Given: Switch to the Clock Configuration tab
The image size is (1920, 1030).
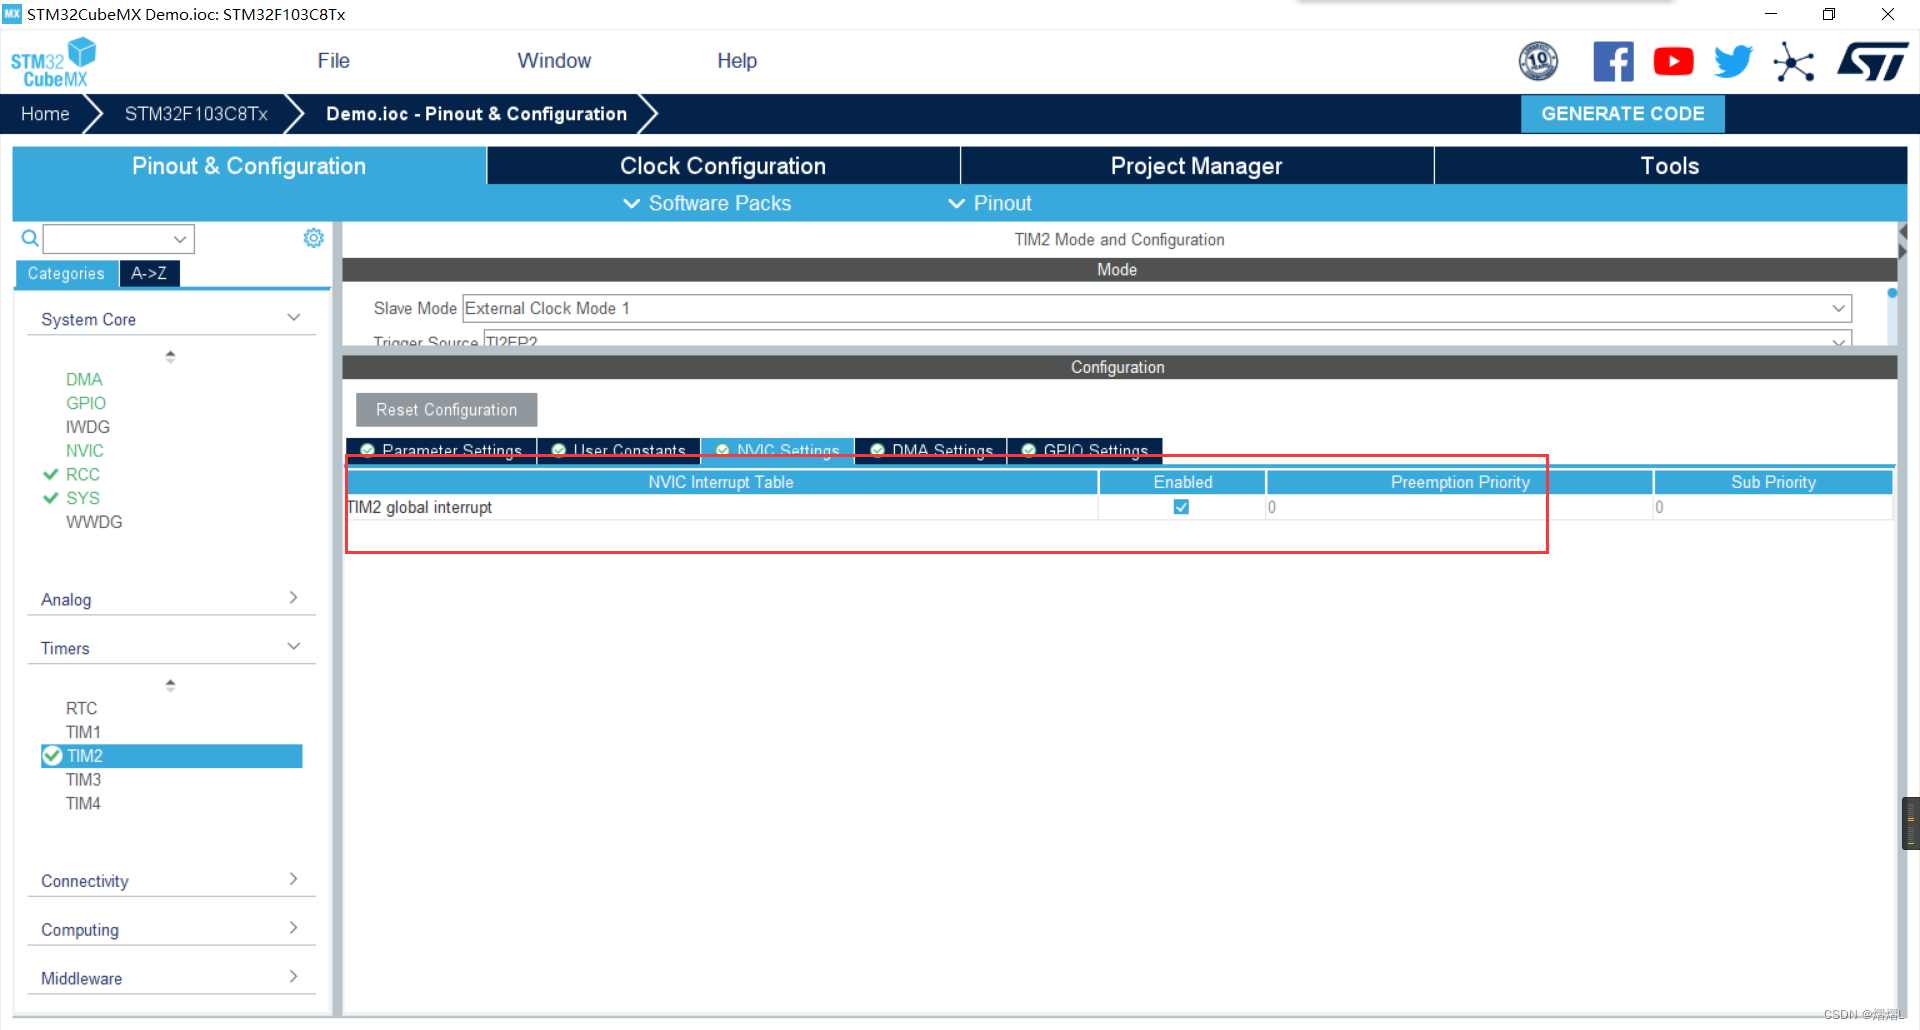Looking at the screenshot, I should pos(723,166).
